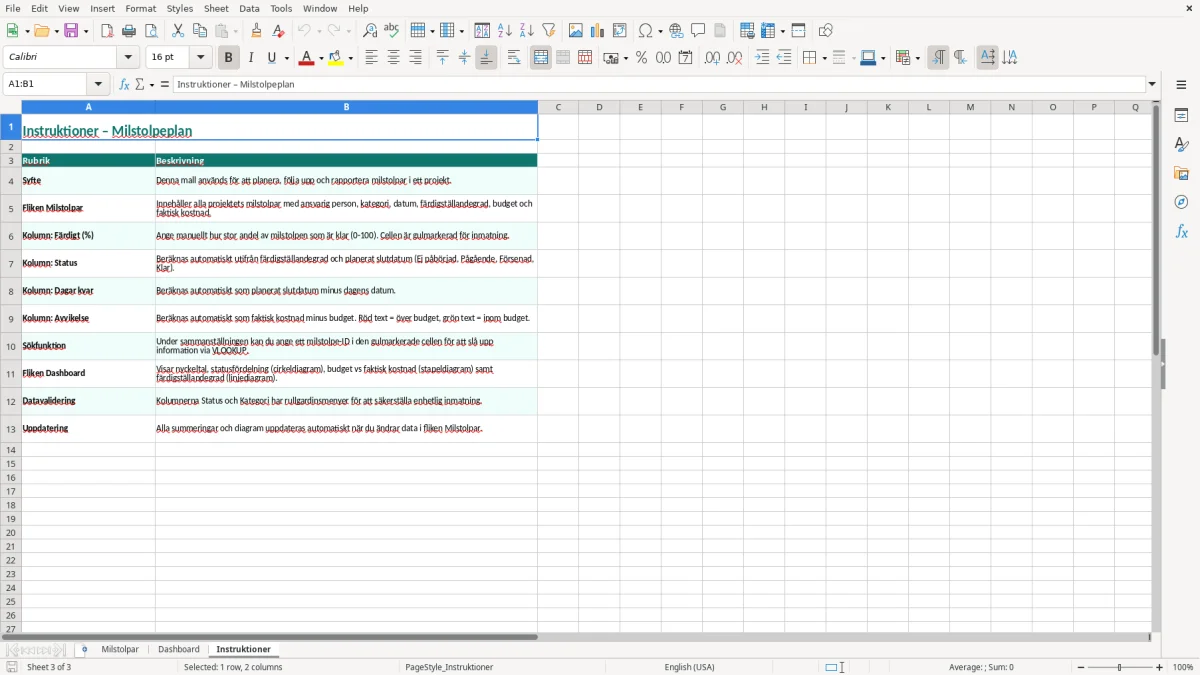
Task: Switch to the Dashboard sheet tab
Action: (x=179, y=649)
